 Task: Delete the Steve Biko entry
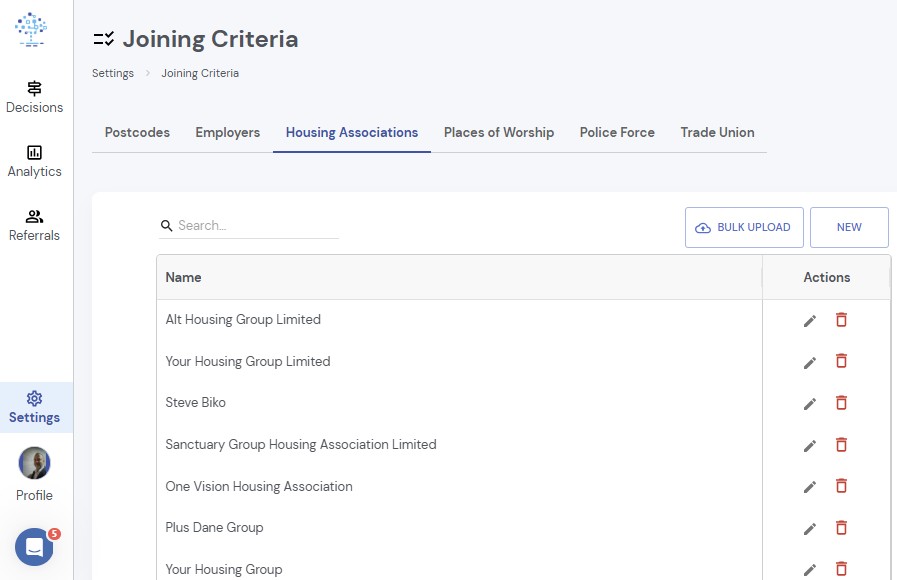pyautogui.click(x=841, y=403)
